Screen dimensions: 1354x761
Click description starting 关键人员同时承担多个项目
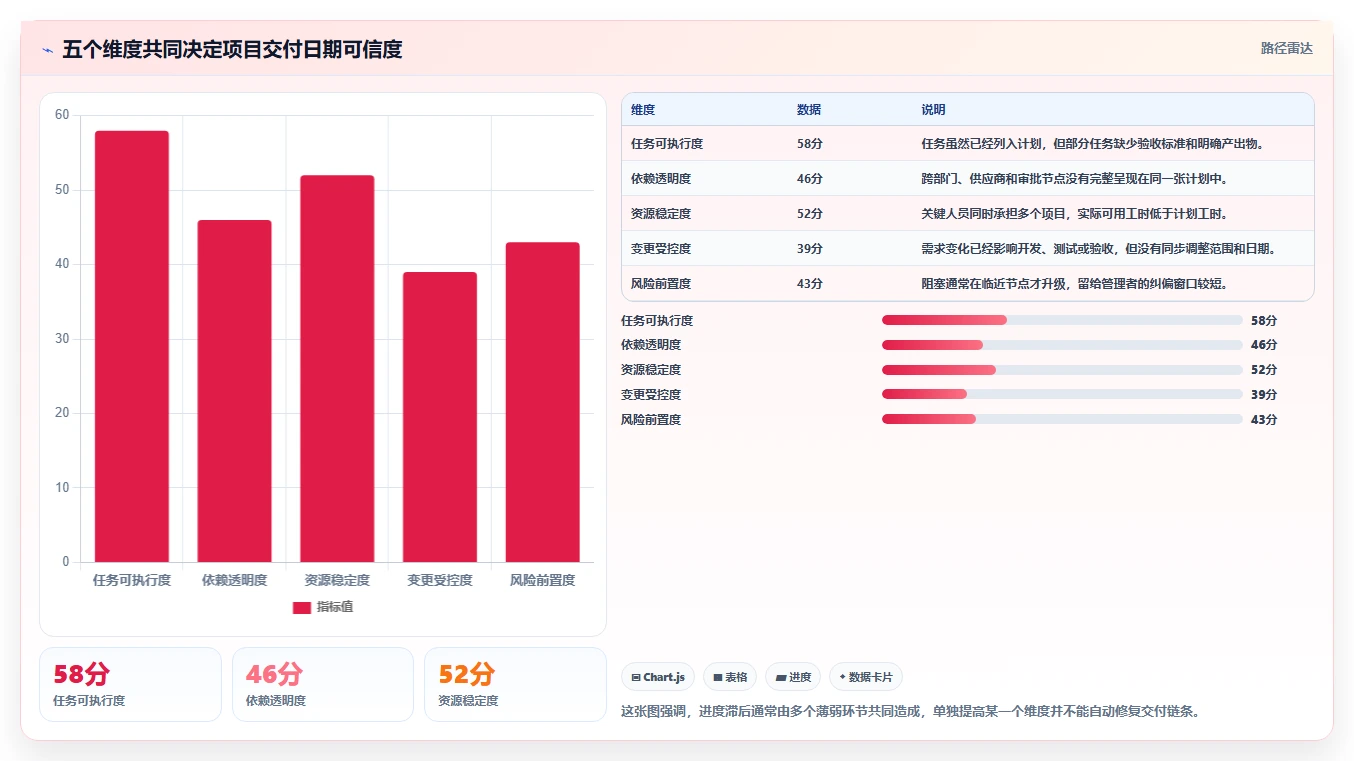tap(1074, 214)
